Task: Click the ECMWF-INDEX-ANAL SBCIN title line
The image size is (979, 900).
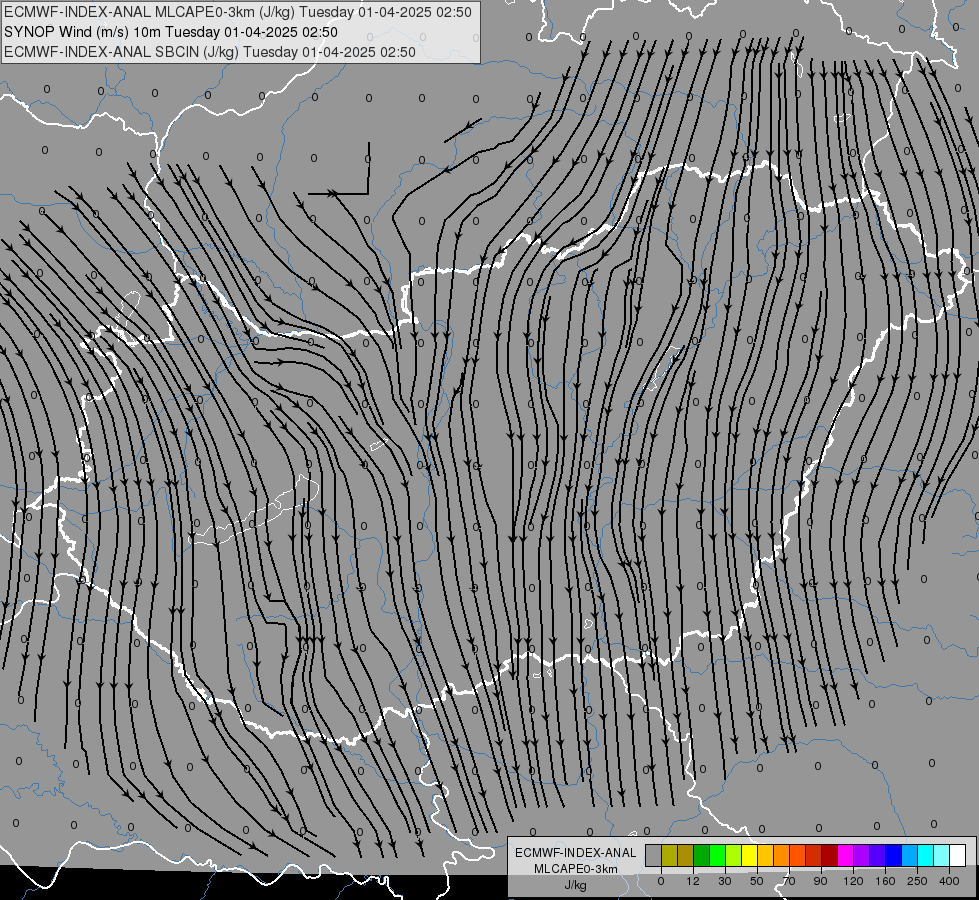Action: 210,52
